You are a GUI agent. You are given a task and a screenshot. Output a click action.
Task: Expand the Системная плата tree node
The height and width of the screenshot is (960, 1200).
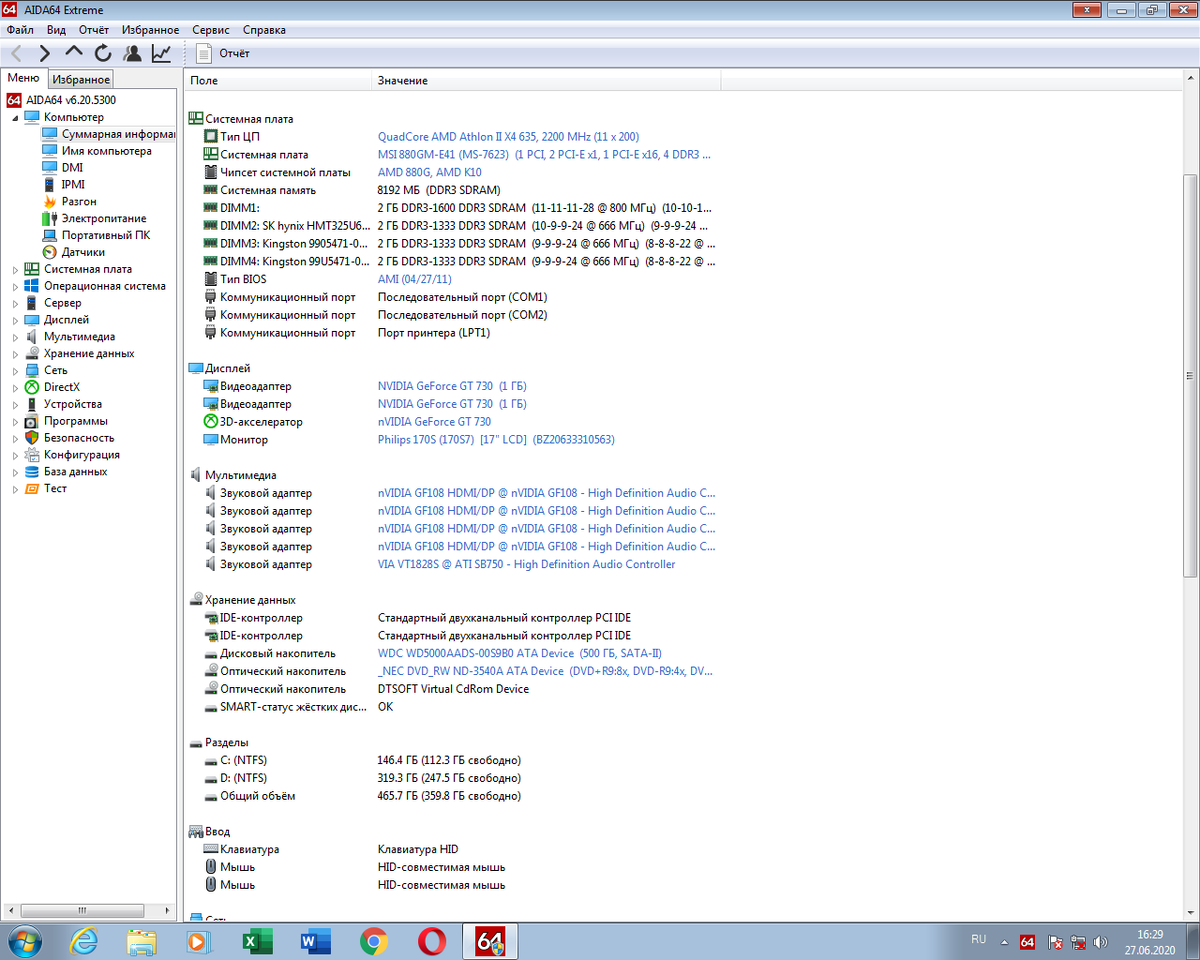point(15,269)
